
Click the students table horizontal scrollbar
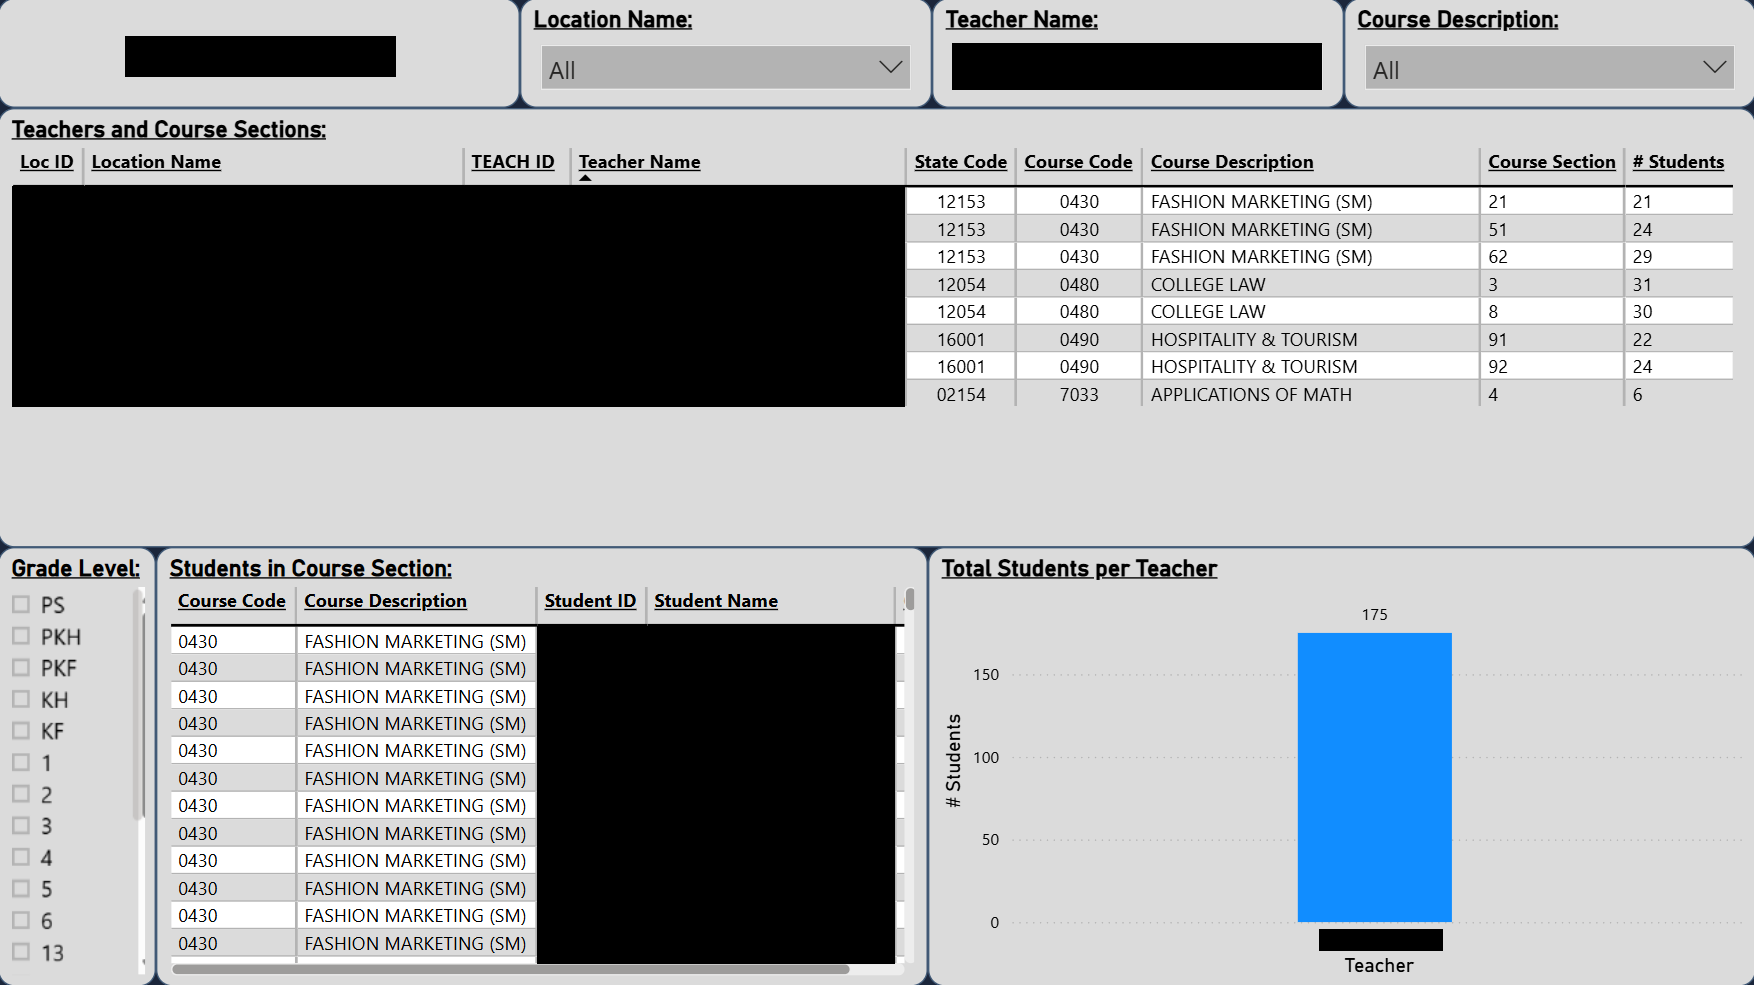point(511,969)
